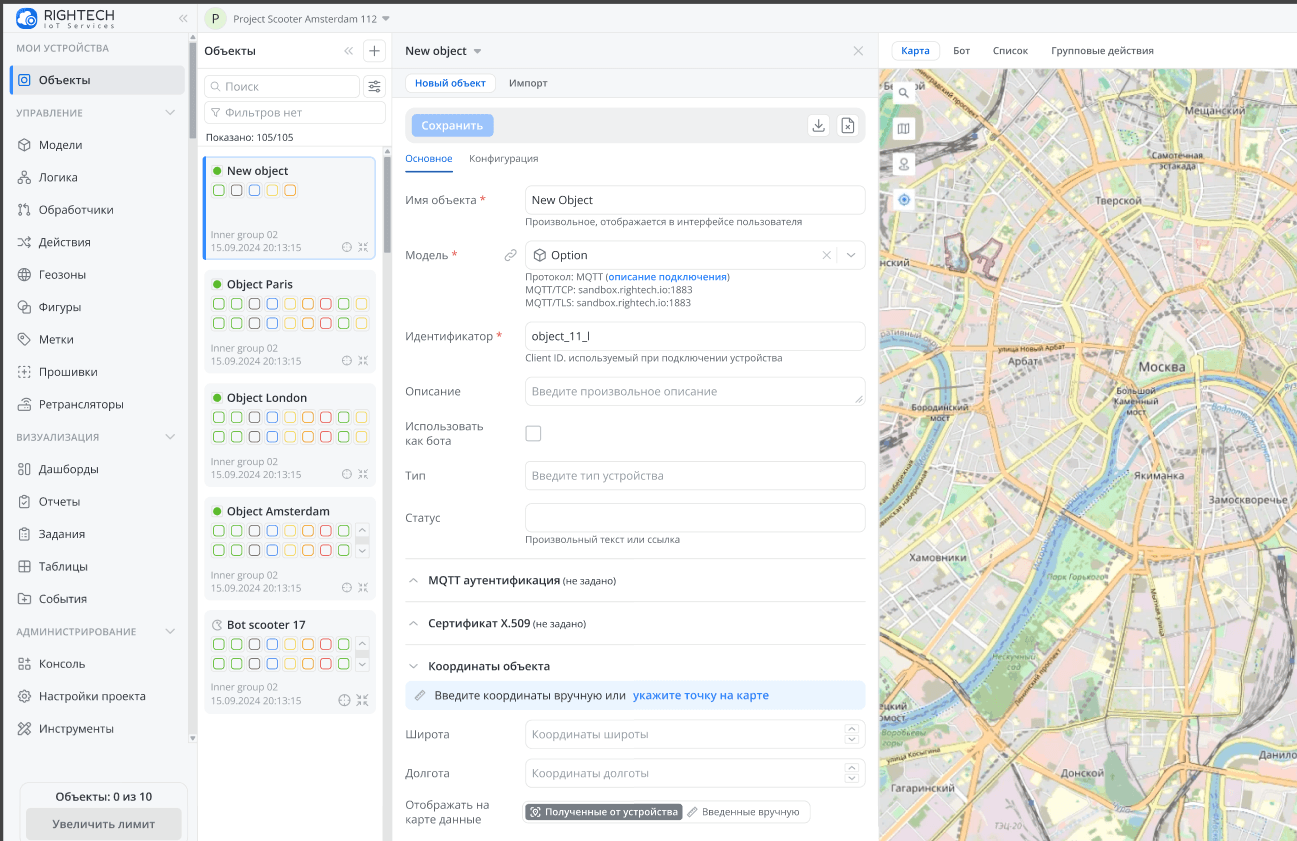Open the Модель Option dropdown arrow
This screenshot has width=1297, height=841.
pos(851,256)
